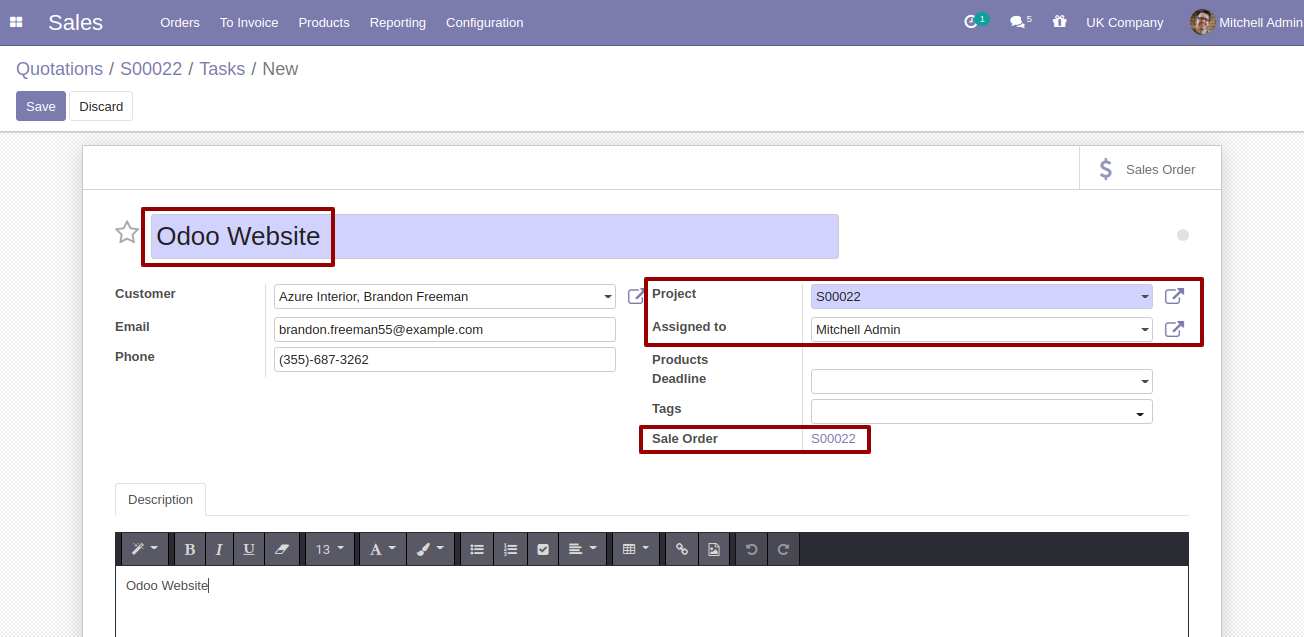Click the kanban state grey dot
The image size is (1304, 637).
point(1183,235)
